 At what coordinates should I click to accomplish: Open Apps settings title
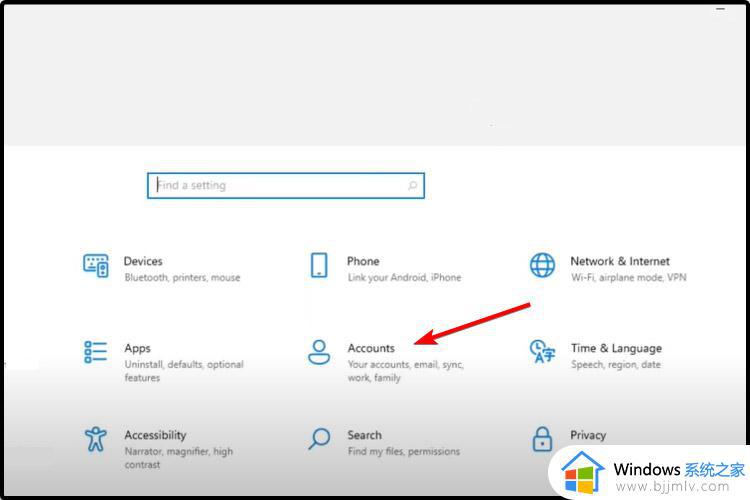[137, 348]
